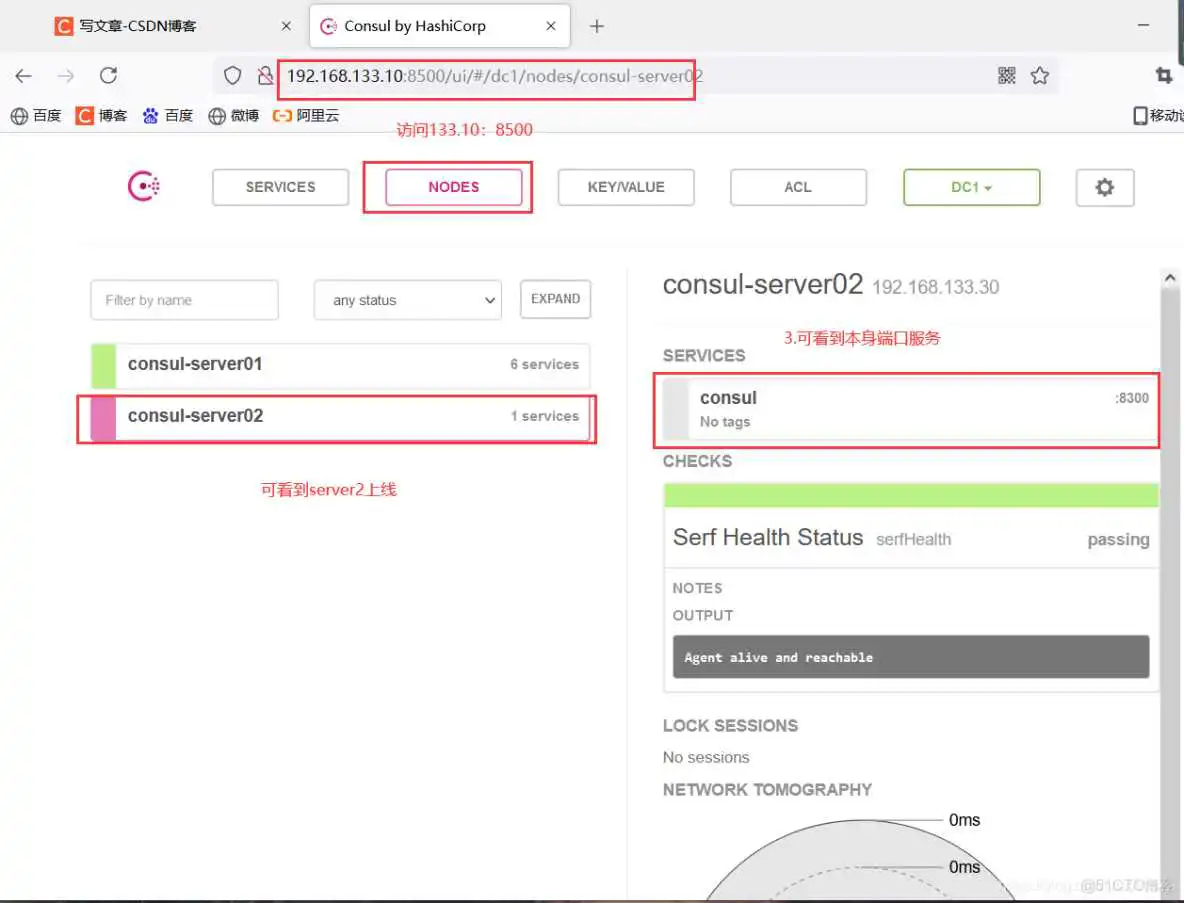Open the DC1 datacenter dropdown
This screenshot has height=903, width=1184.
(x=970, y=186)
